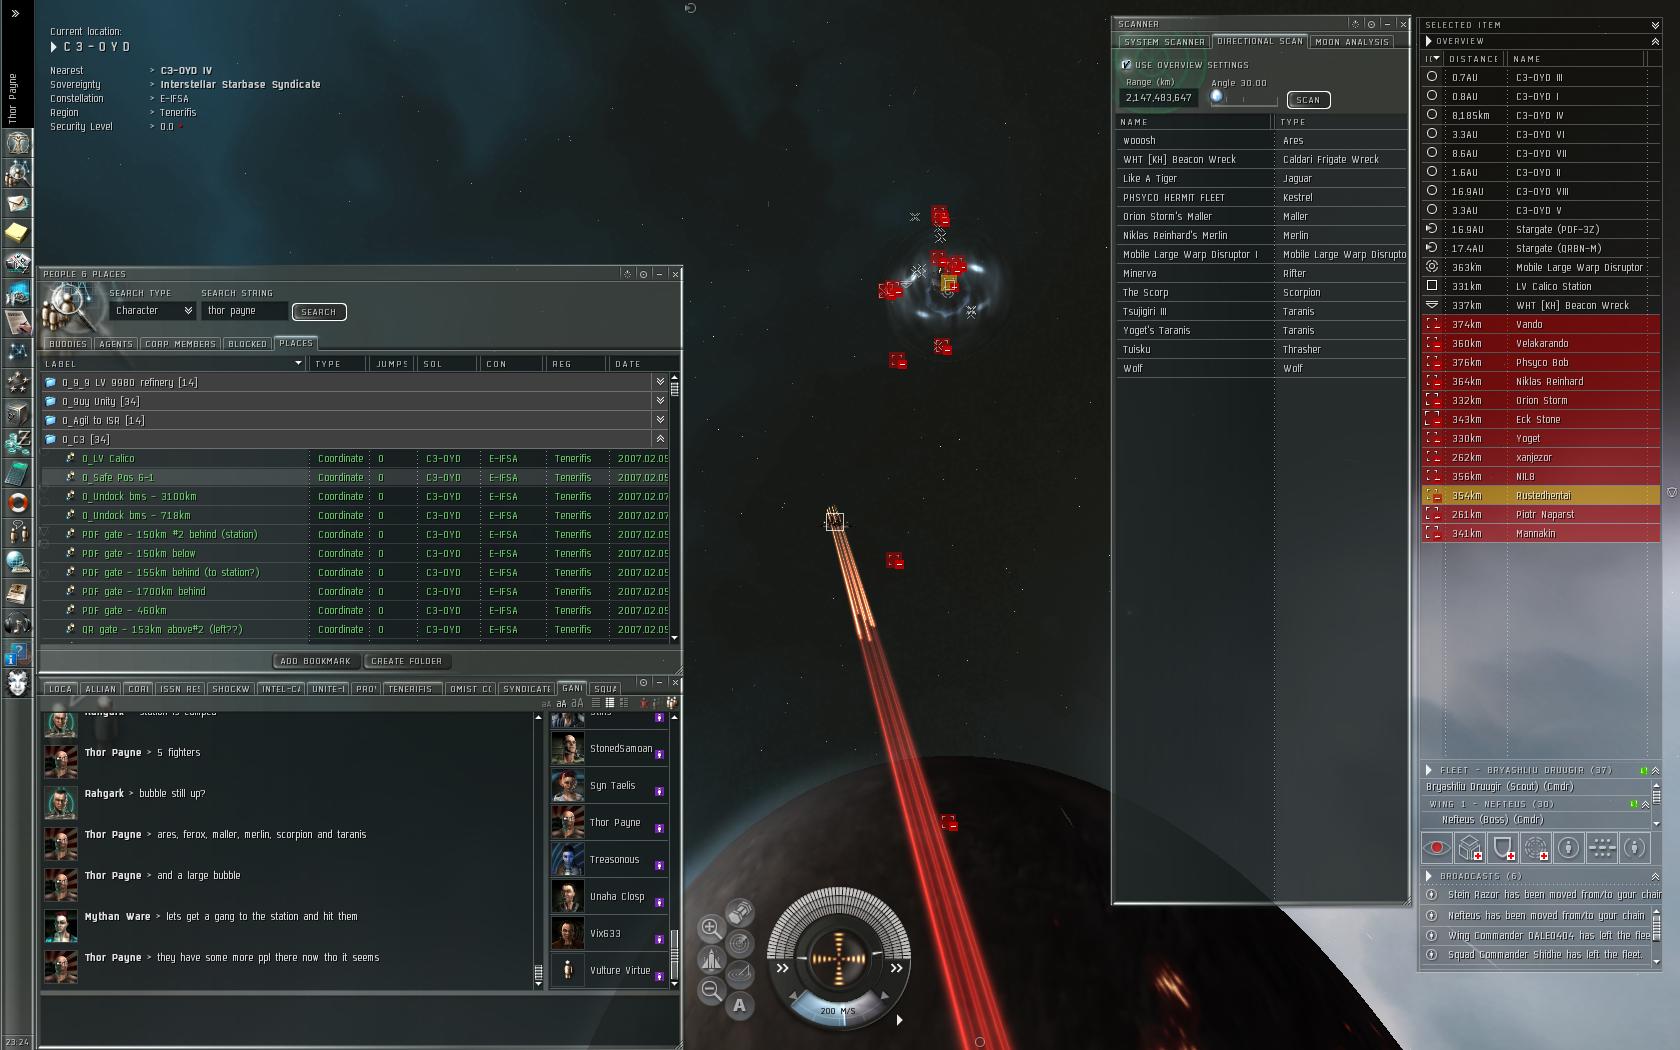This screenshot has height=1050, width=1680.
Task: Open the Corp Members tab
Action: 180,344
